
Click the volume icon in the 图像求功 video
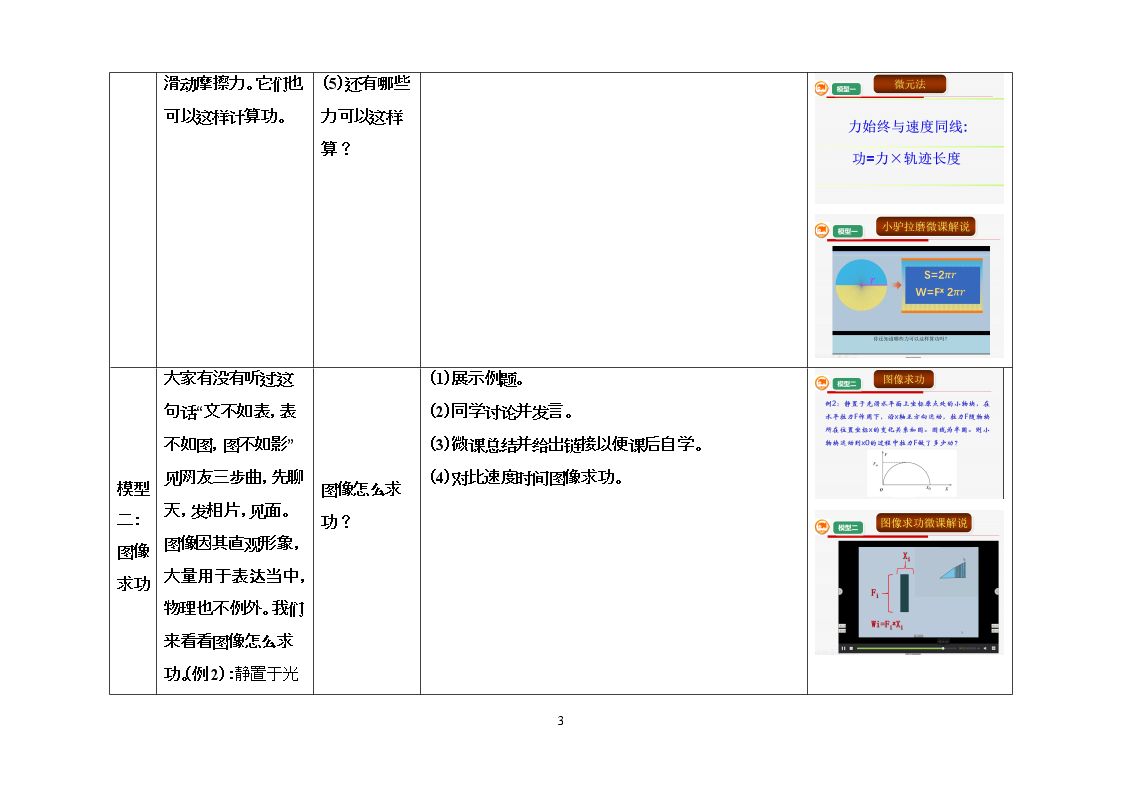pyautogui.click(x=985, y=648)
